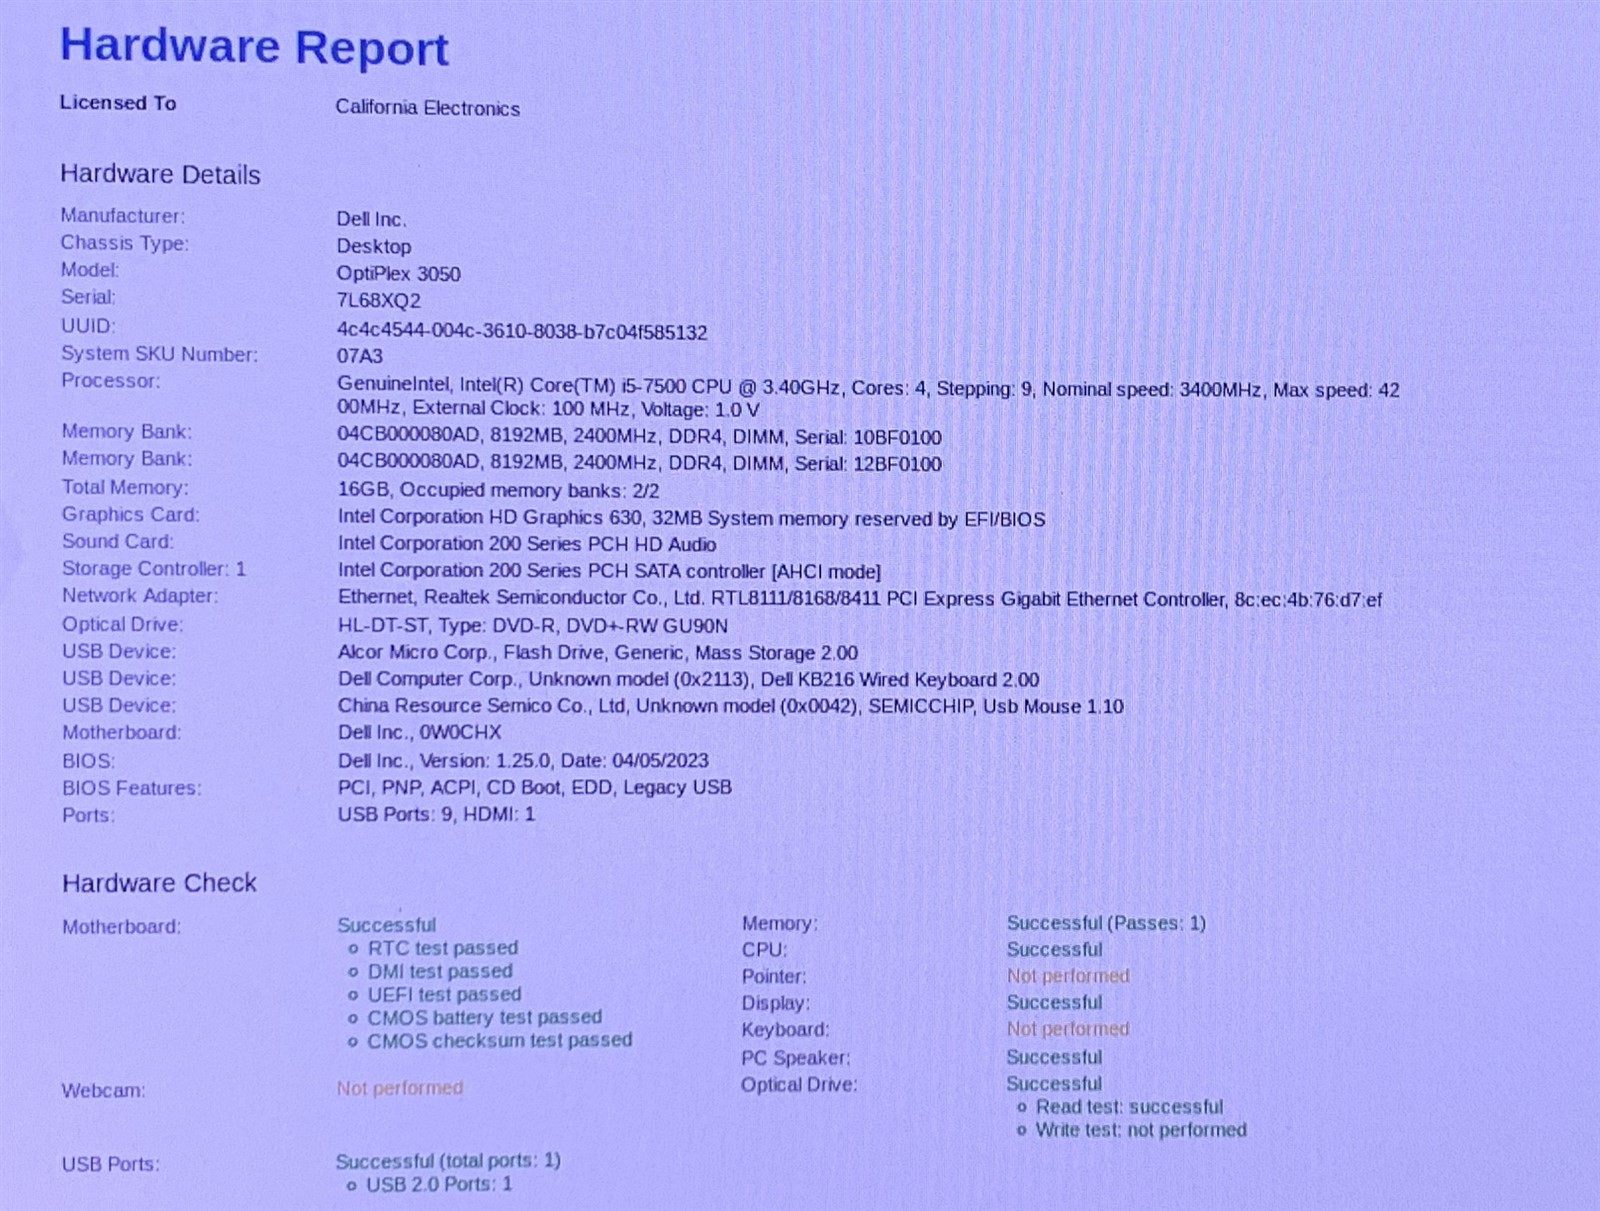The width and height of the screenshot is (1600, 1211).
Task: Select Pointer Not performed result
Action: point(1068,976)
